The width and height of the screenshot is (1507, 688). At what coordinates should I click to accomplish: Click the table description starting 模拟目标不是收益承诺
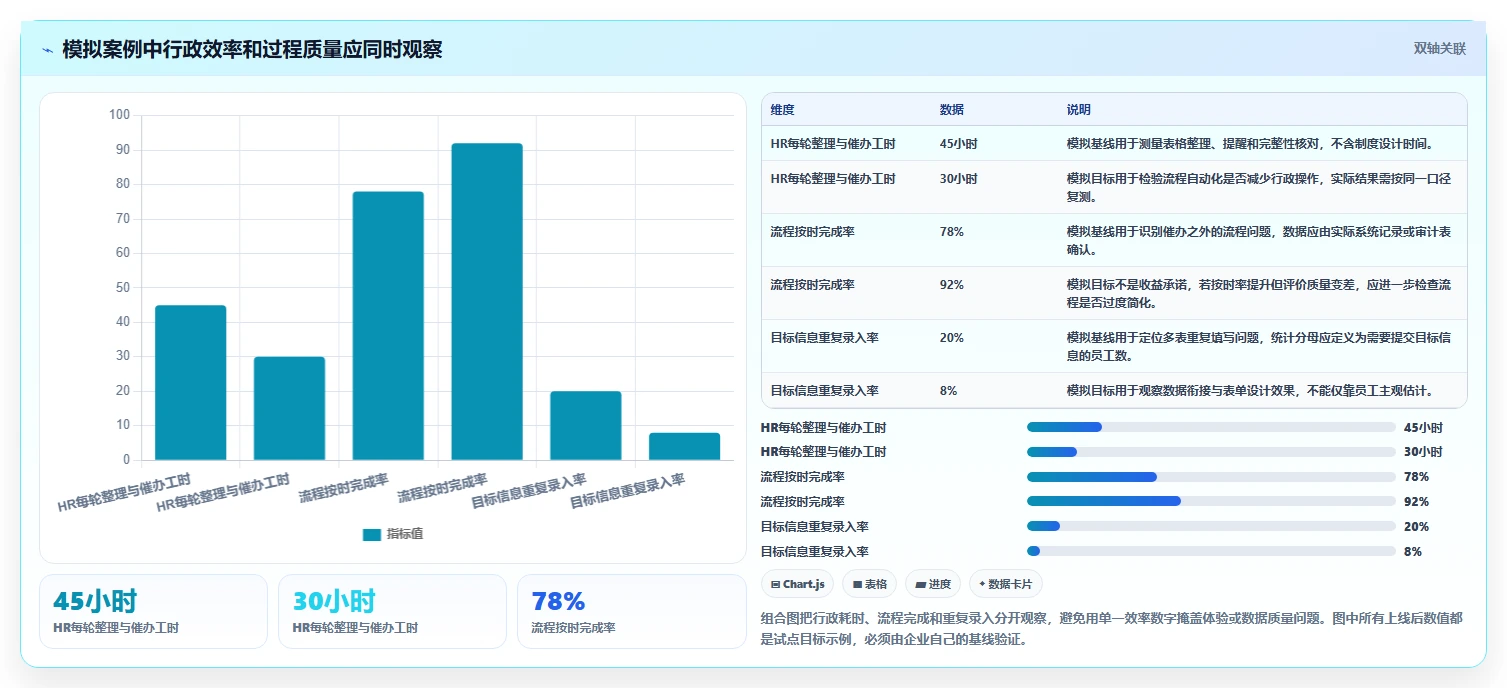click(1258, 294)
